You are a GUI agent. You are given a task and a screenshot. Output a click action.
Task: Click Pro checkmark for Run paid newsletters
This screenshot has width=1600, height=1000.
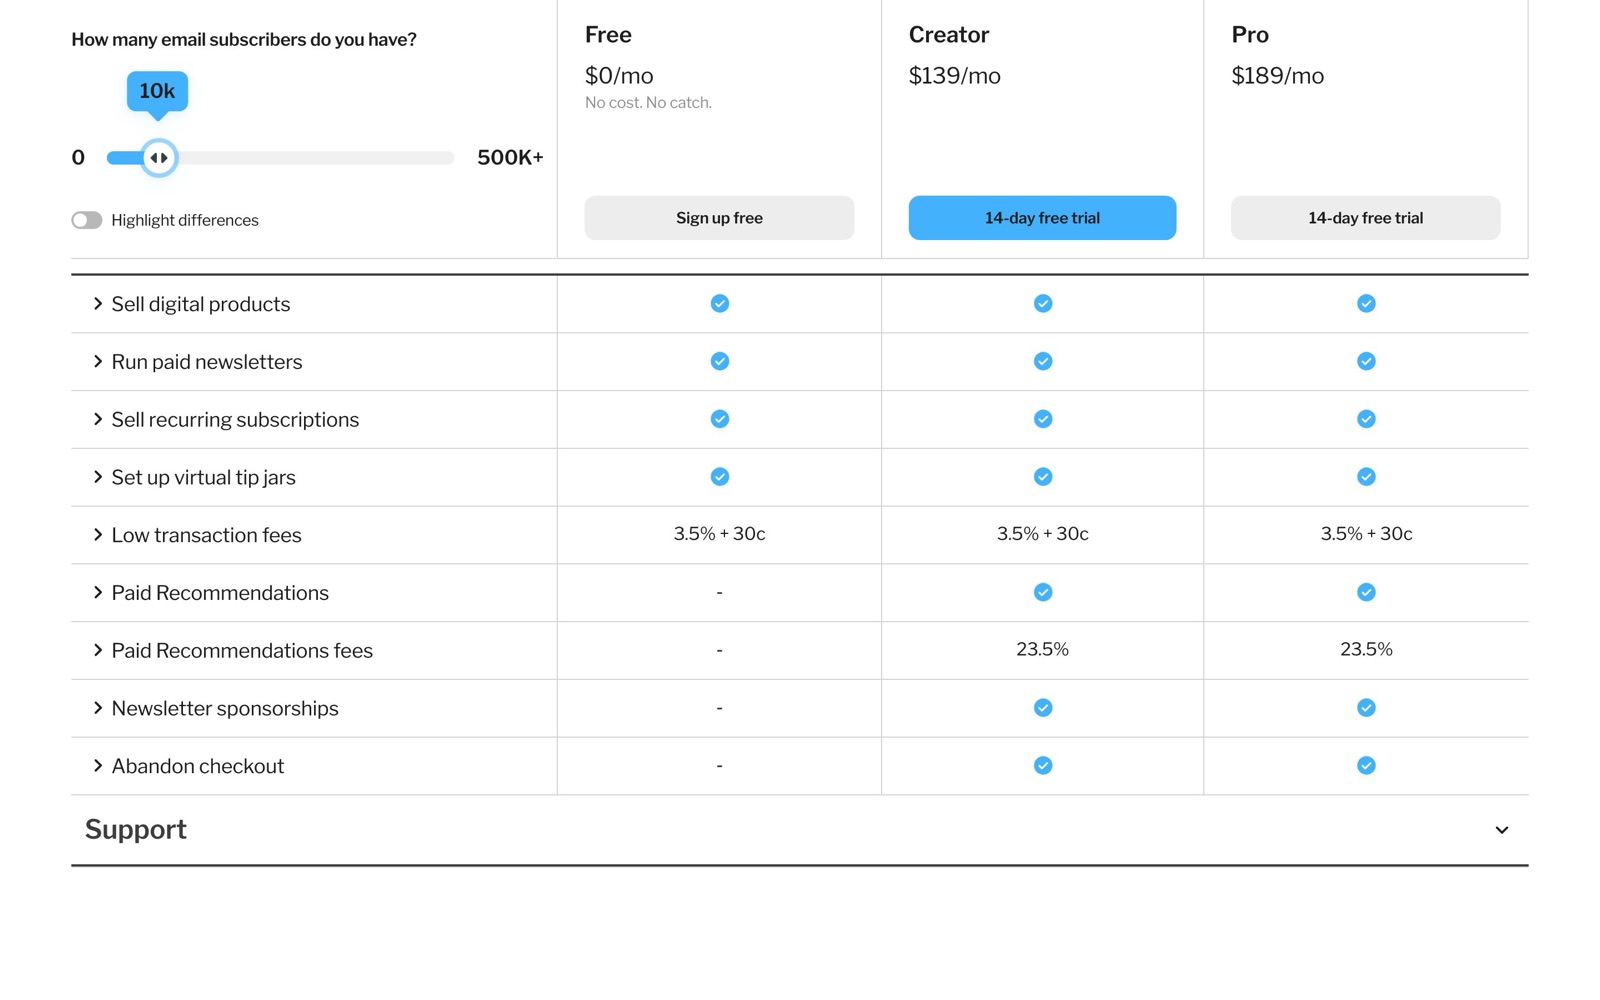1365,361
